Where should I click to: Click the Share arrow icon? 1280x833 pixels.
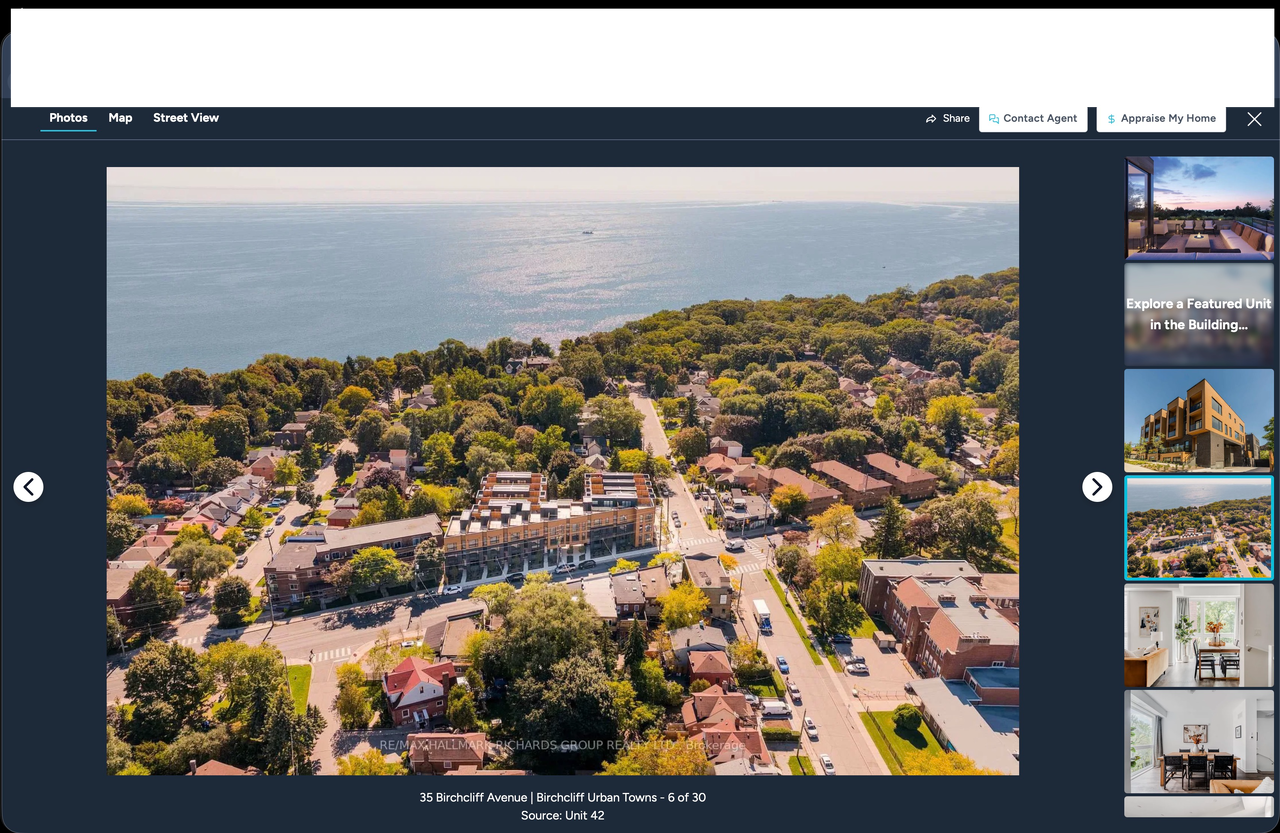coord(931,118)
